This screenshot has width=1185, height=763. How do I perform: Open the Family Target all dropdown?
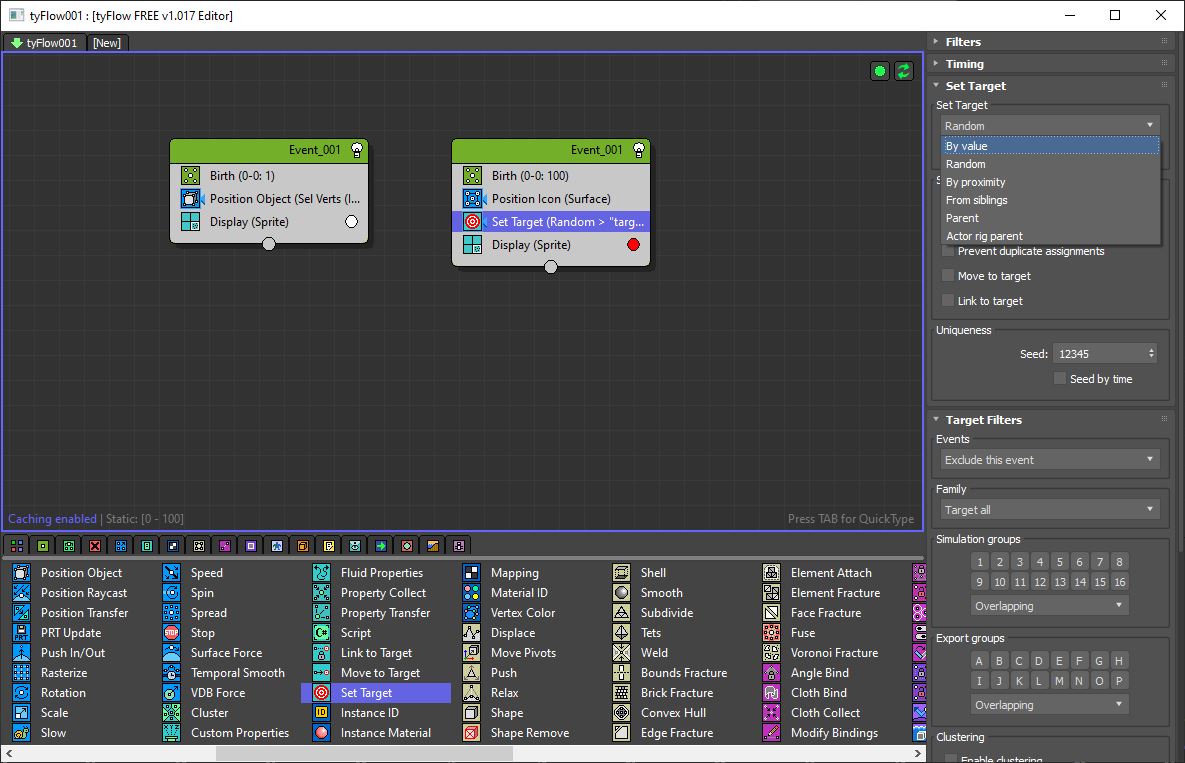[1048, 510]
